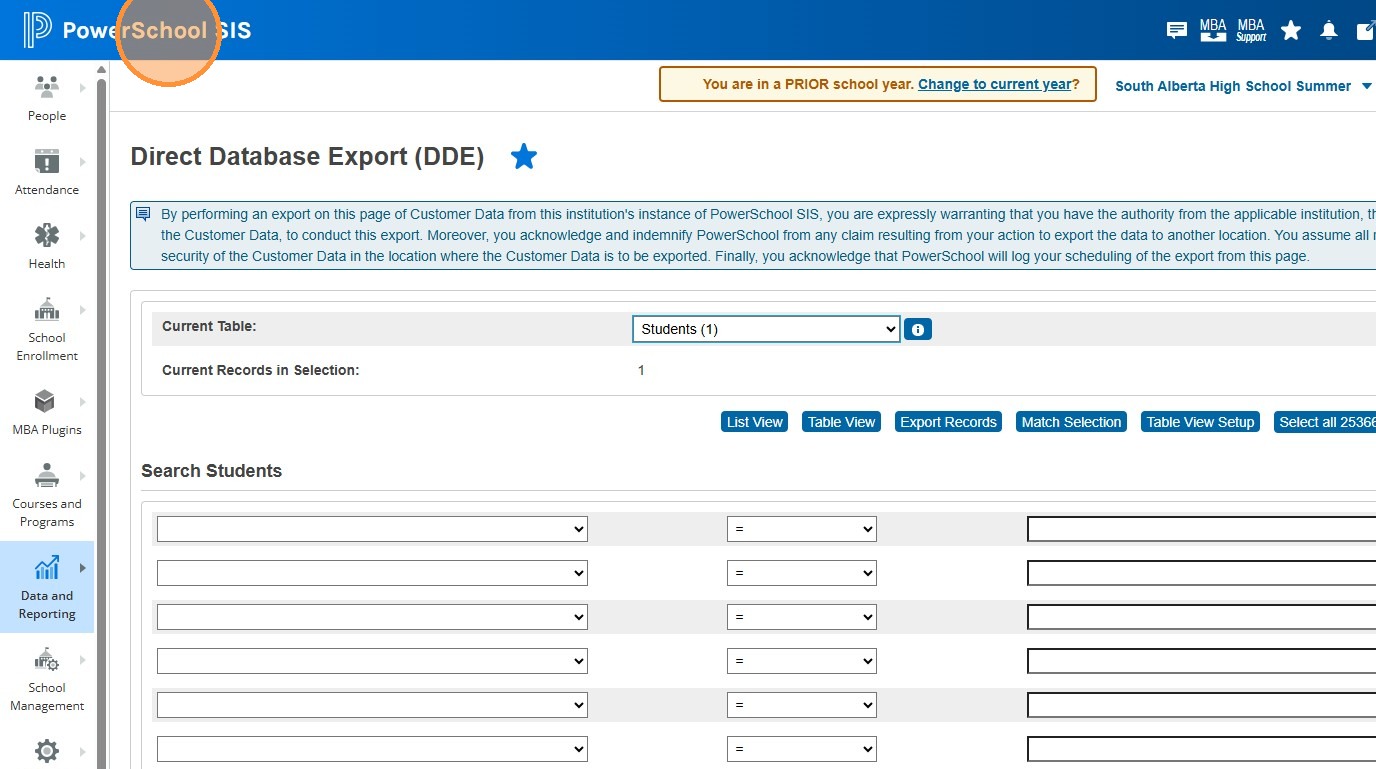
Task: Open the notifications bell icon
Action: pos(1329,30)
